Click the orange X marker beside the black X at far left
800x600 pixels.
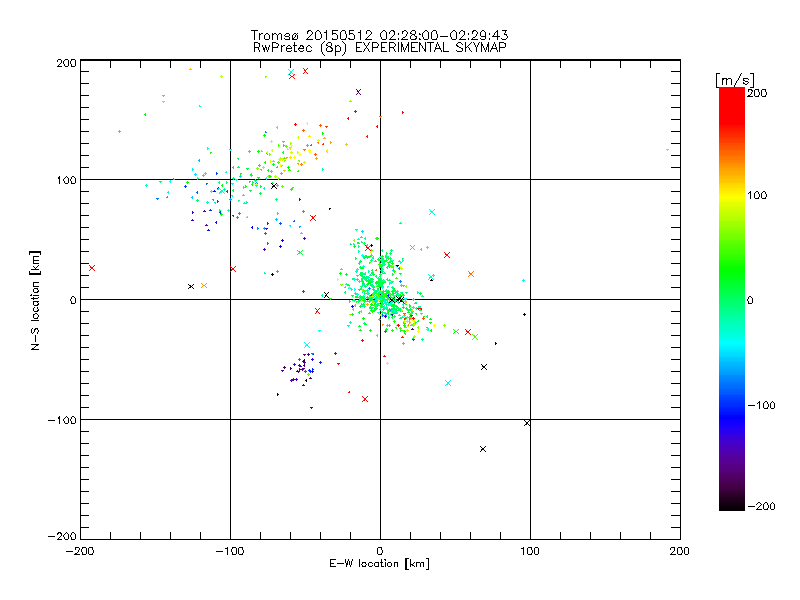204,286
